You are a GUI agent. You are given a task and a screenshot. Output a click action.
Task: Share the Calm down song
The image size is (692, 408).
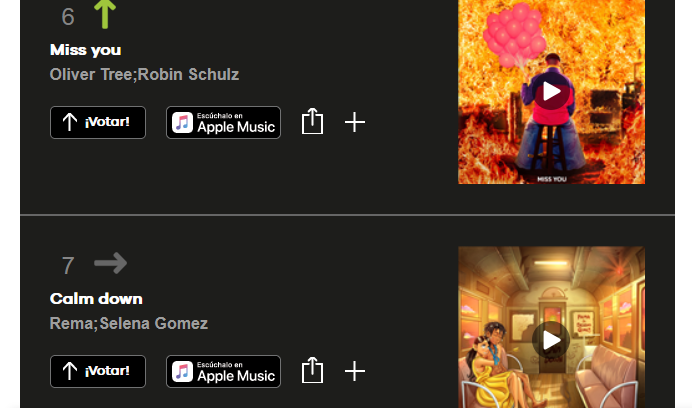click(x=312, y=370)
